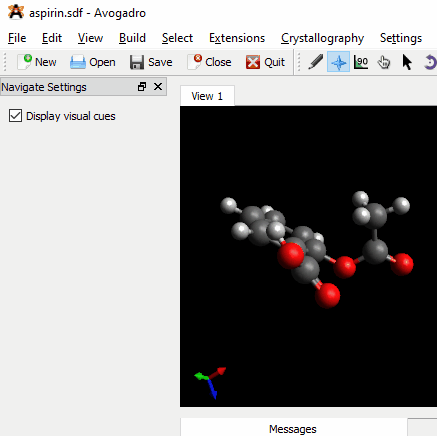Click the New document icon
The height and width of the screenshot is (436, 437).
(25, 62)
